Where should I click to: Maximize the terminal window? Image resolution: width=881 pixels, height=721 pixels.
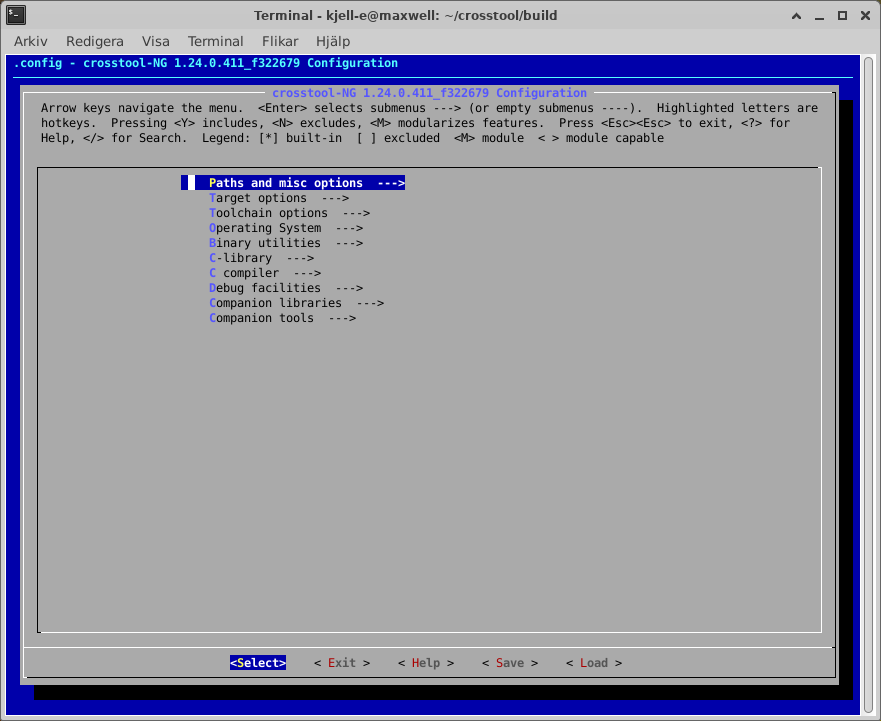[x=842, y=16]
